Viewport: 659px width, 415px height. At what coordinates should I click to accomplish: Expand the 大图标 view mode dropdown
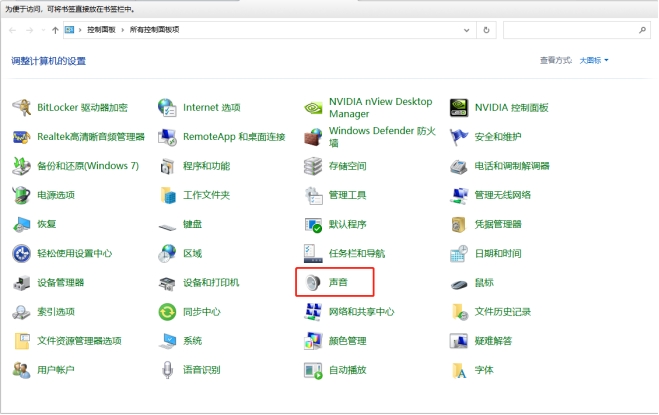point(594,60)
